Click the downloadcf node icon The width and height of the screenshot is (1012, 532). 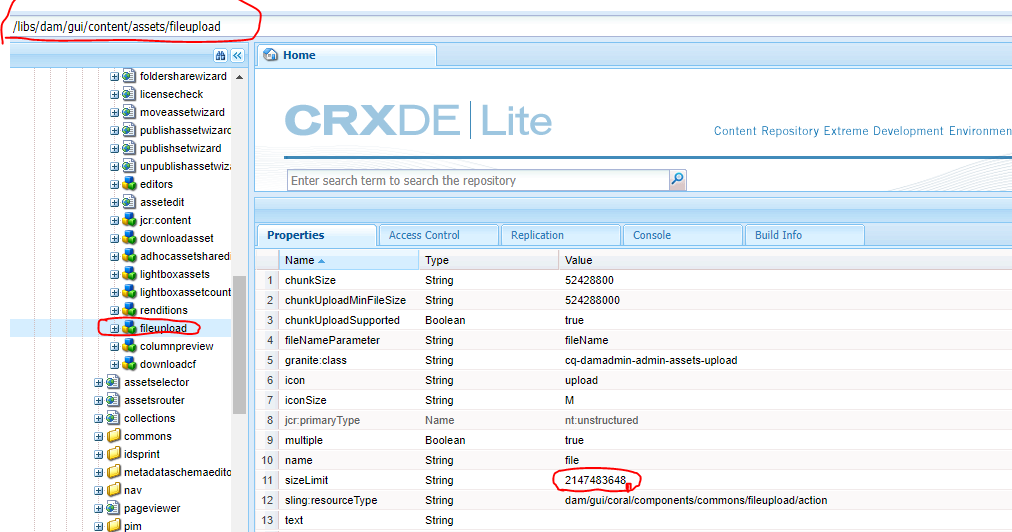click(129, 364)
